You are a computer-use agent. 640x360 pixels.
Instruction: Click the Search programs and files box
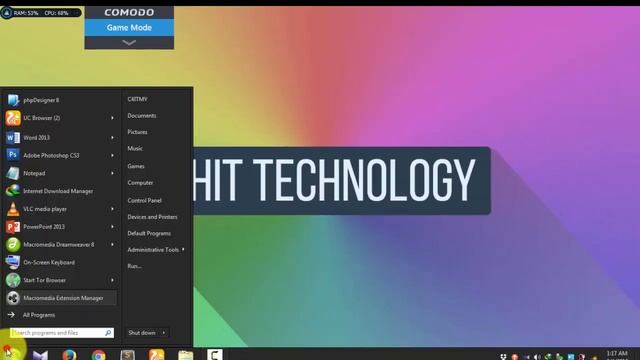(x=61, y=333)
